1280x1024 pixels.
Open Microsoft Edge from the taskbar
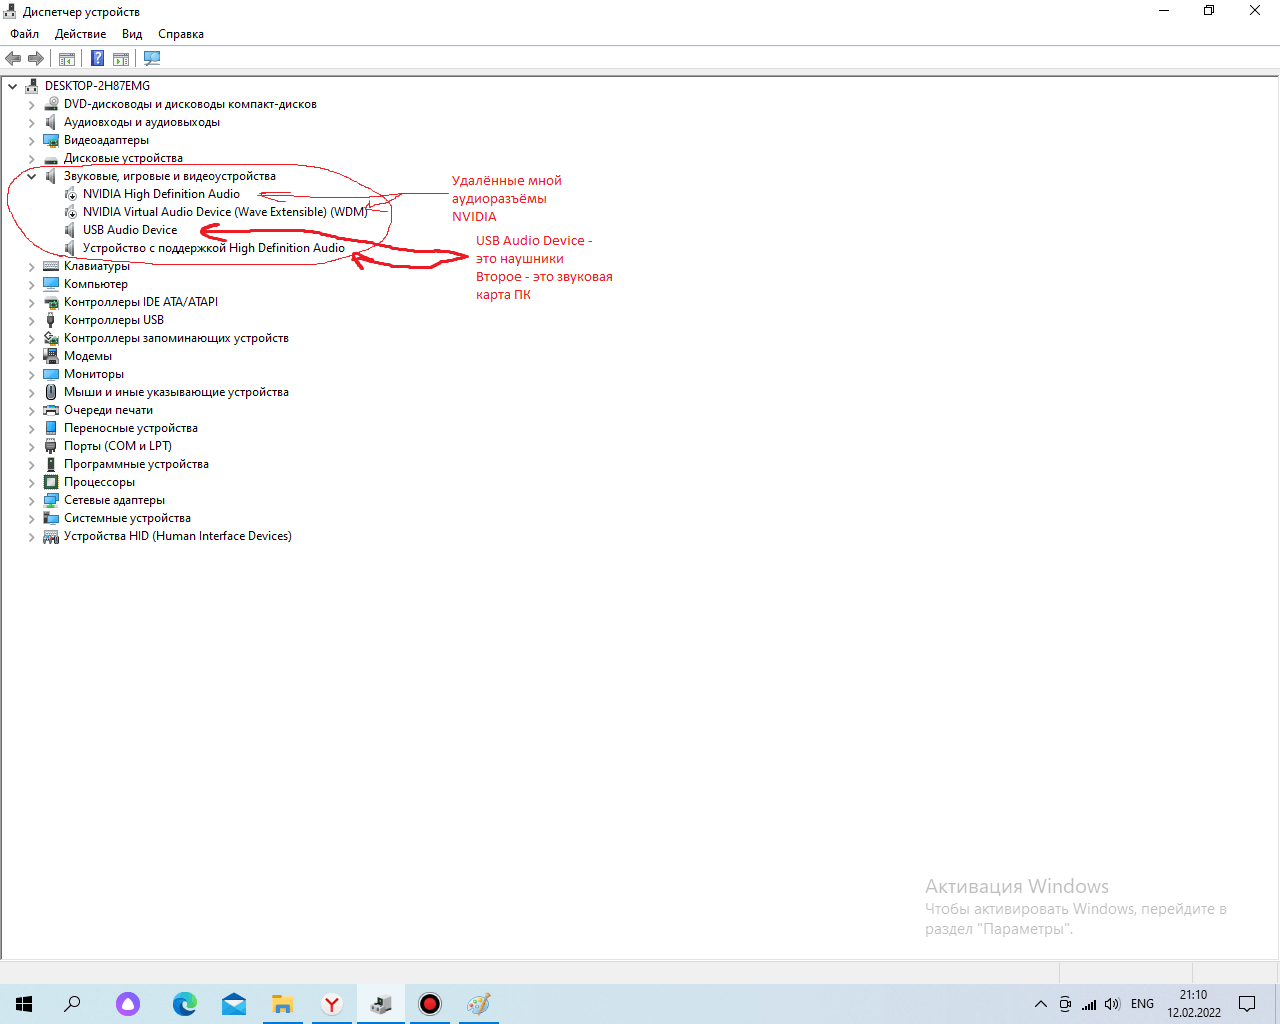pyautogui.click(x=185, y=1004)
